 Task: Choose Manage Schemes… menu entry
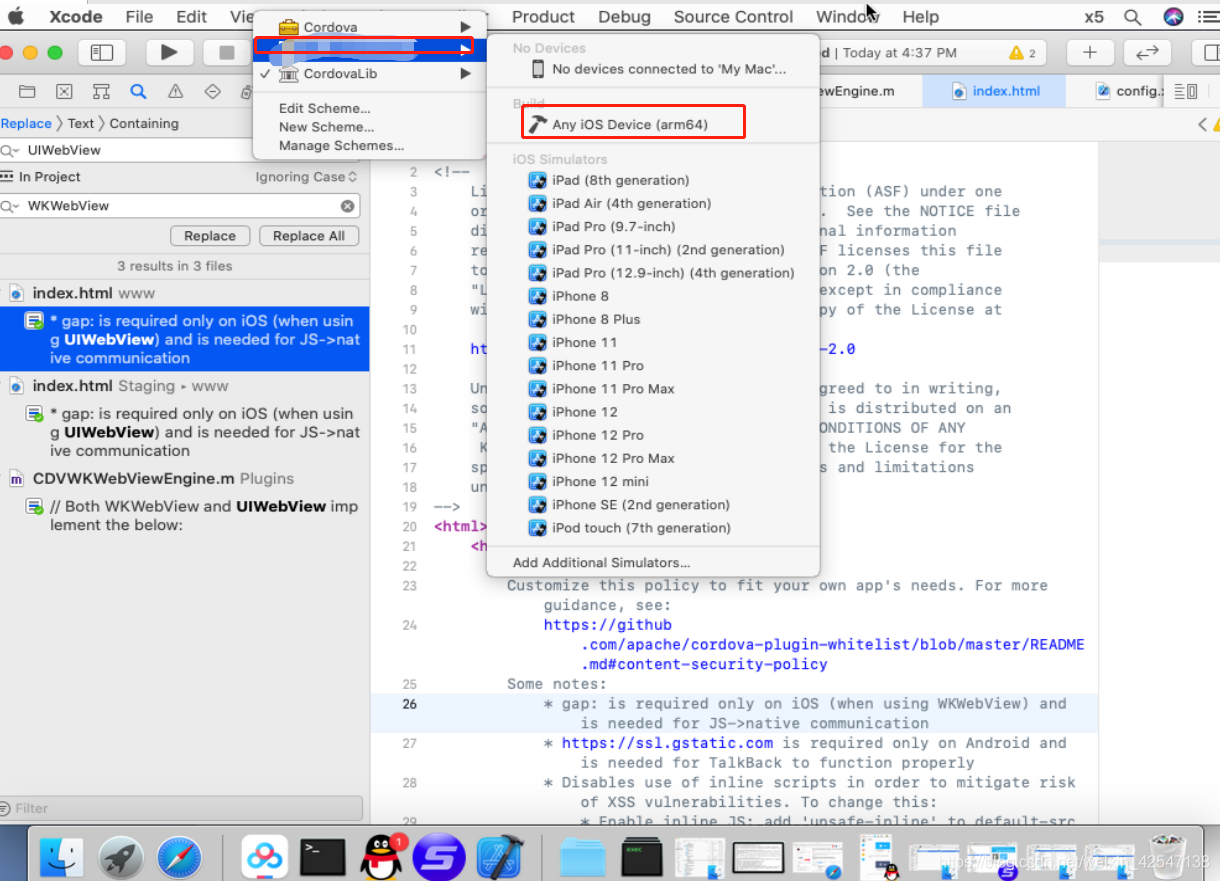pyautogui.click(x=342, y=146)
